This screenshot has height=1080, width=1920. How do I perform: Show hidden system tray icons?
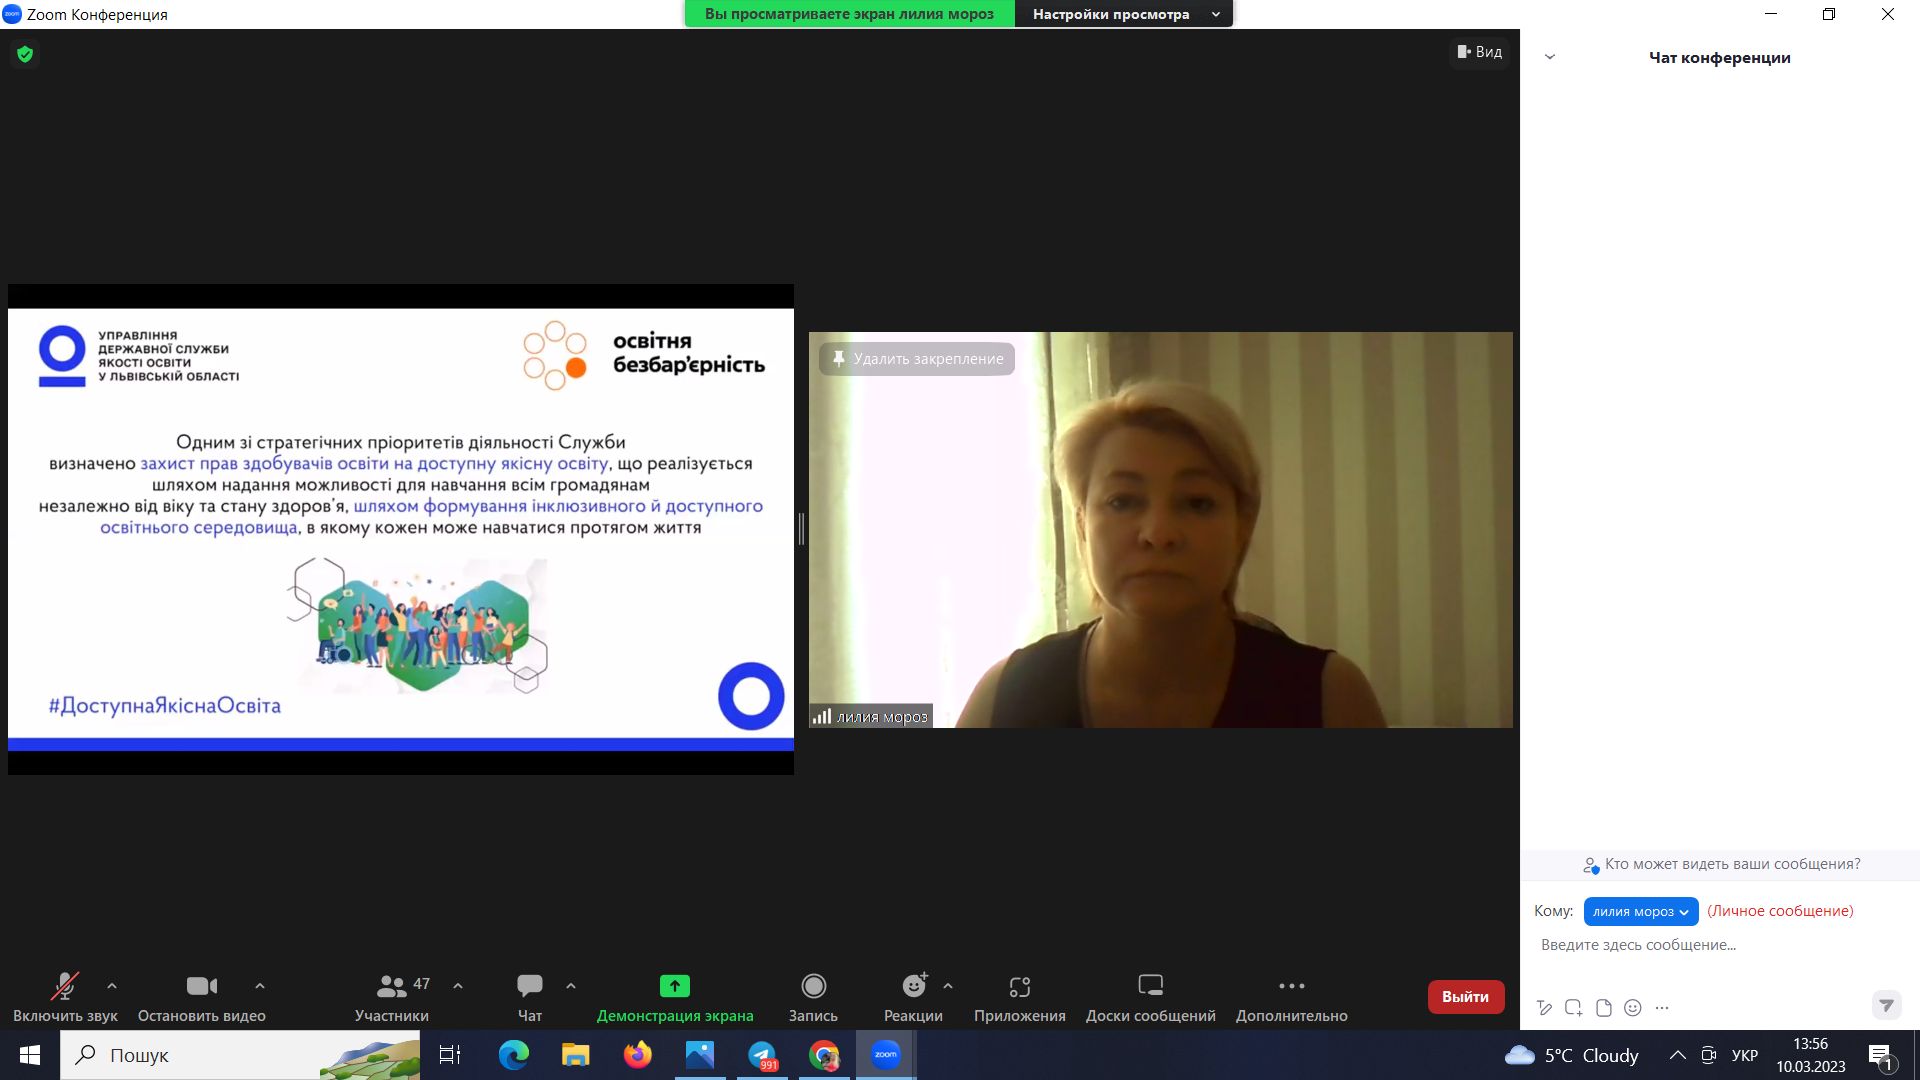[x=1678, y=1055]
